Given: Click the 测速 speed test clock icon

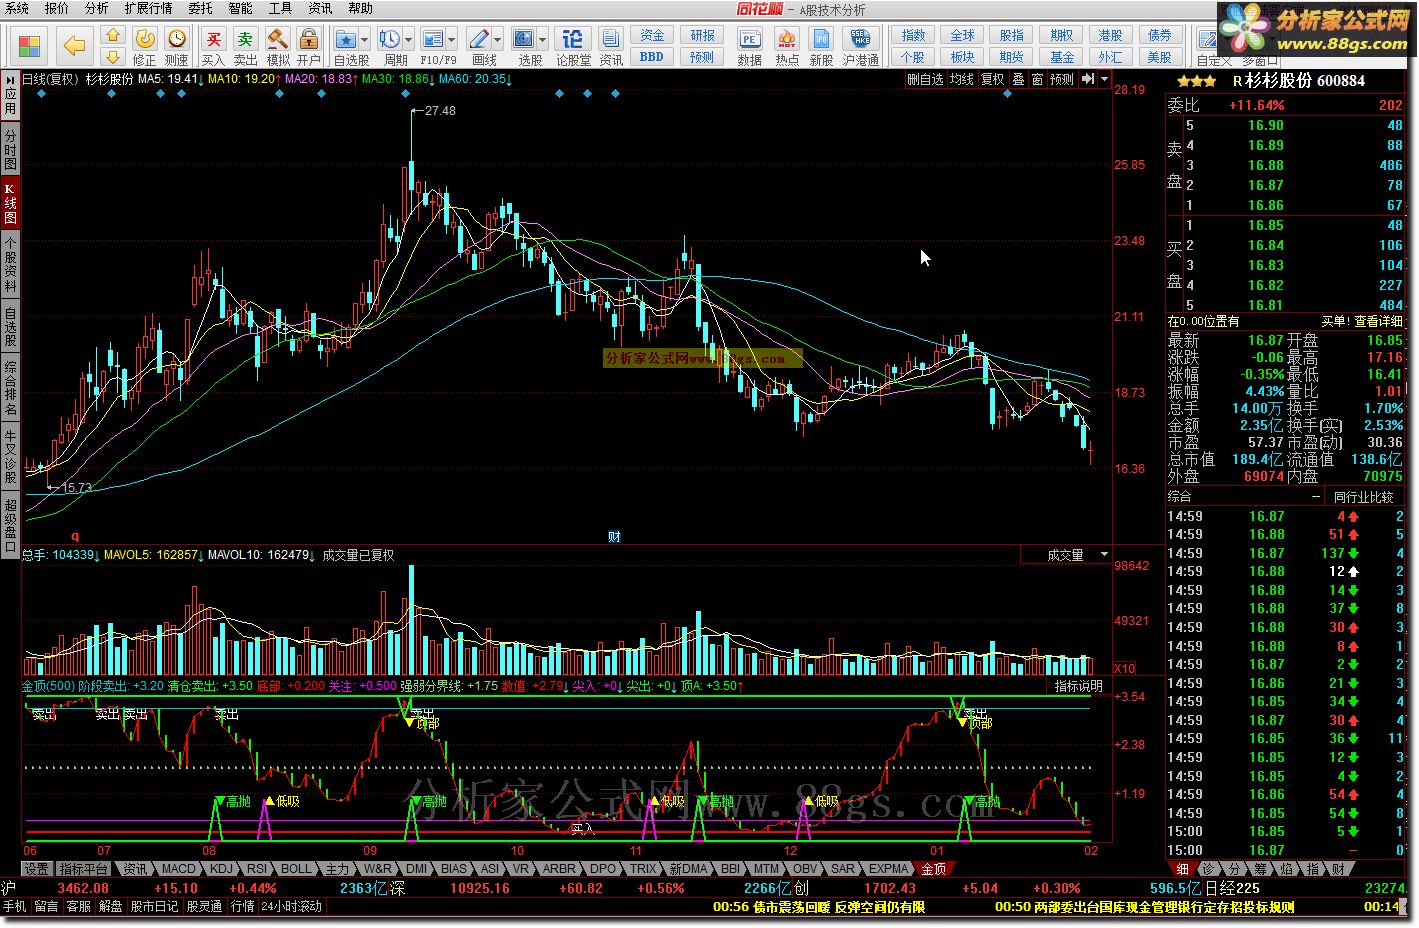Looking at the screenshot, I should tap(177, 39).
